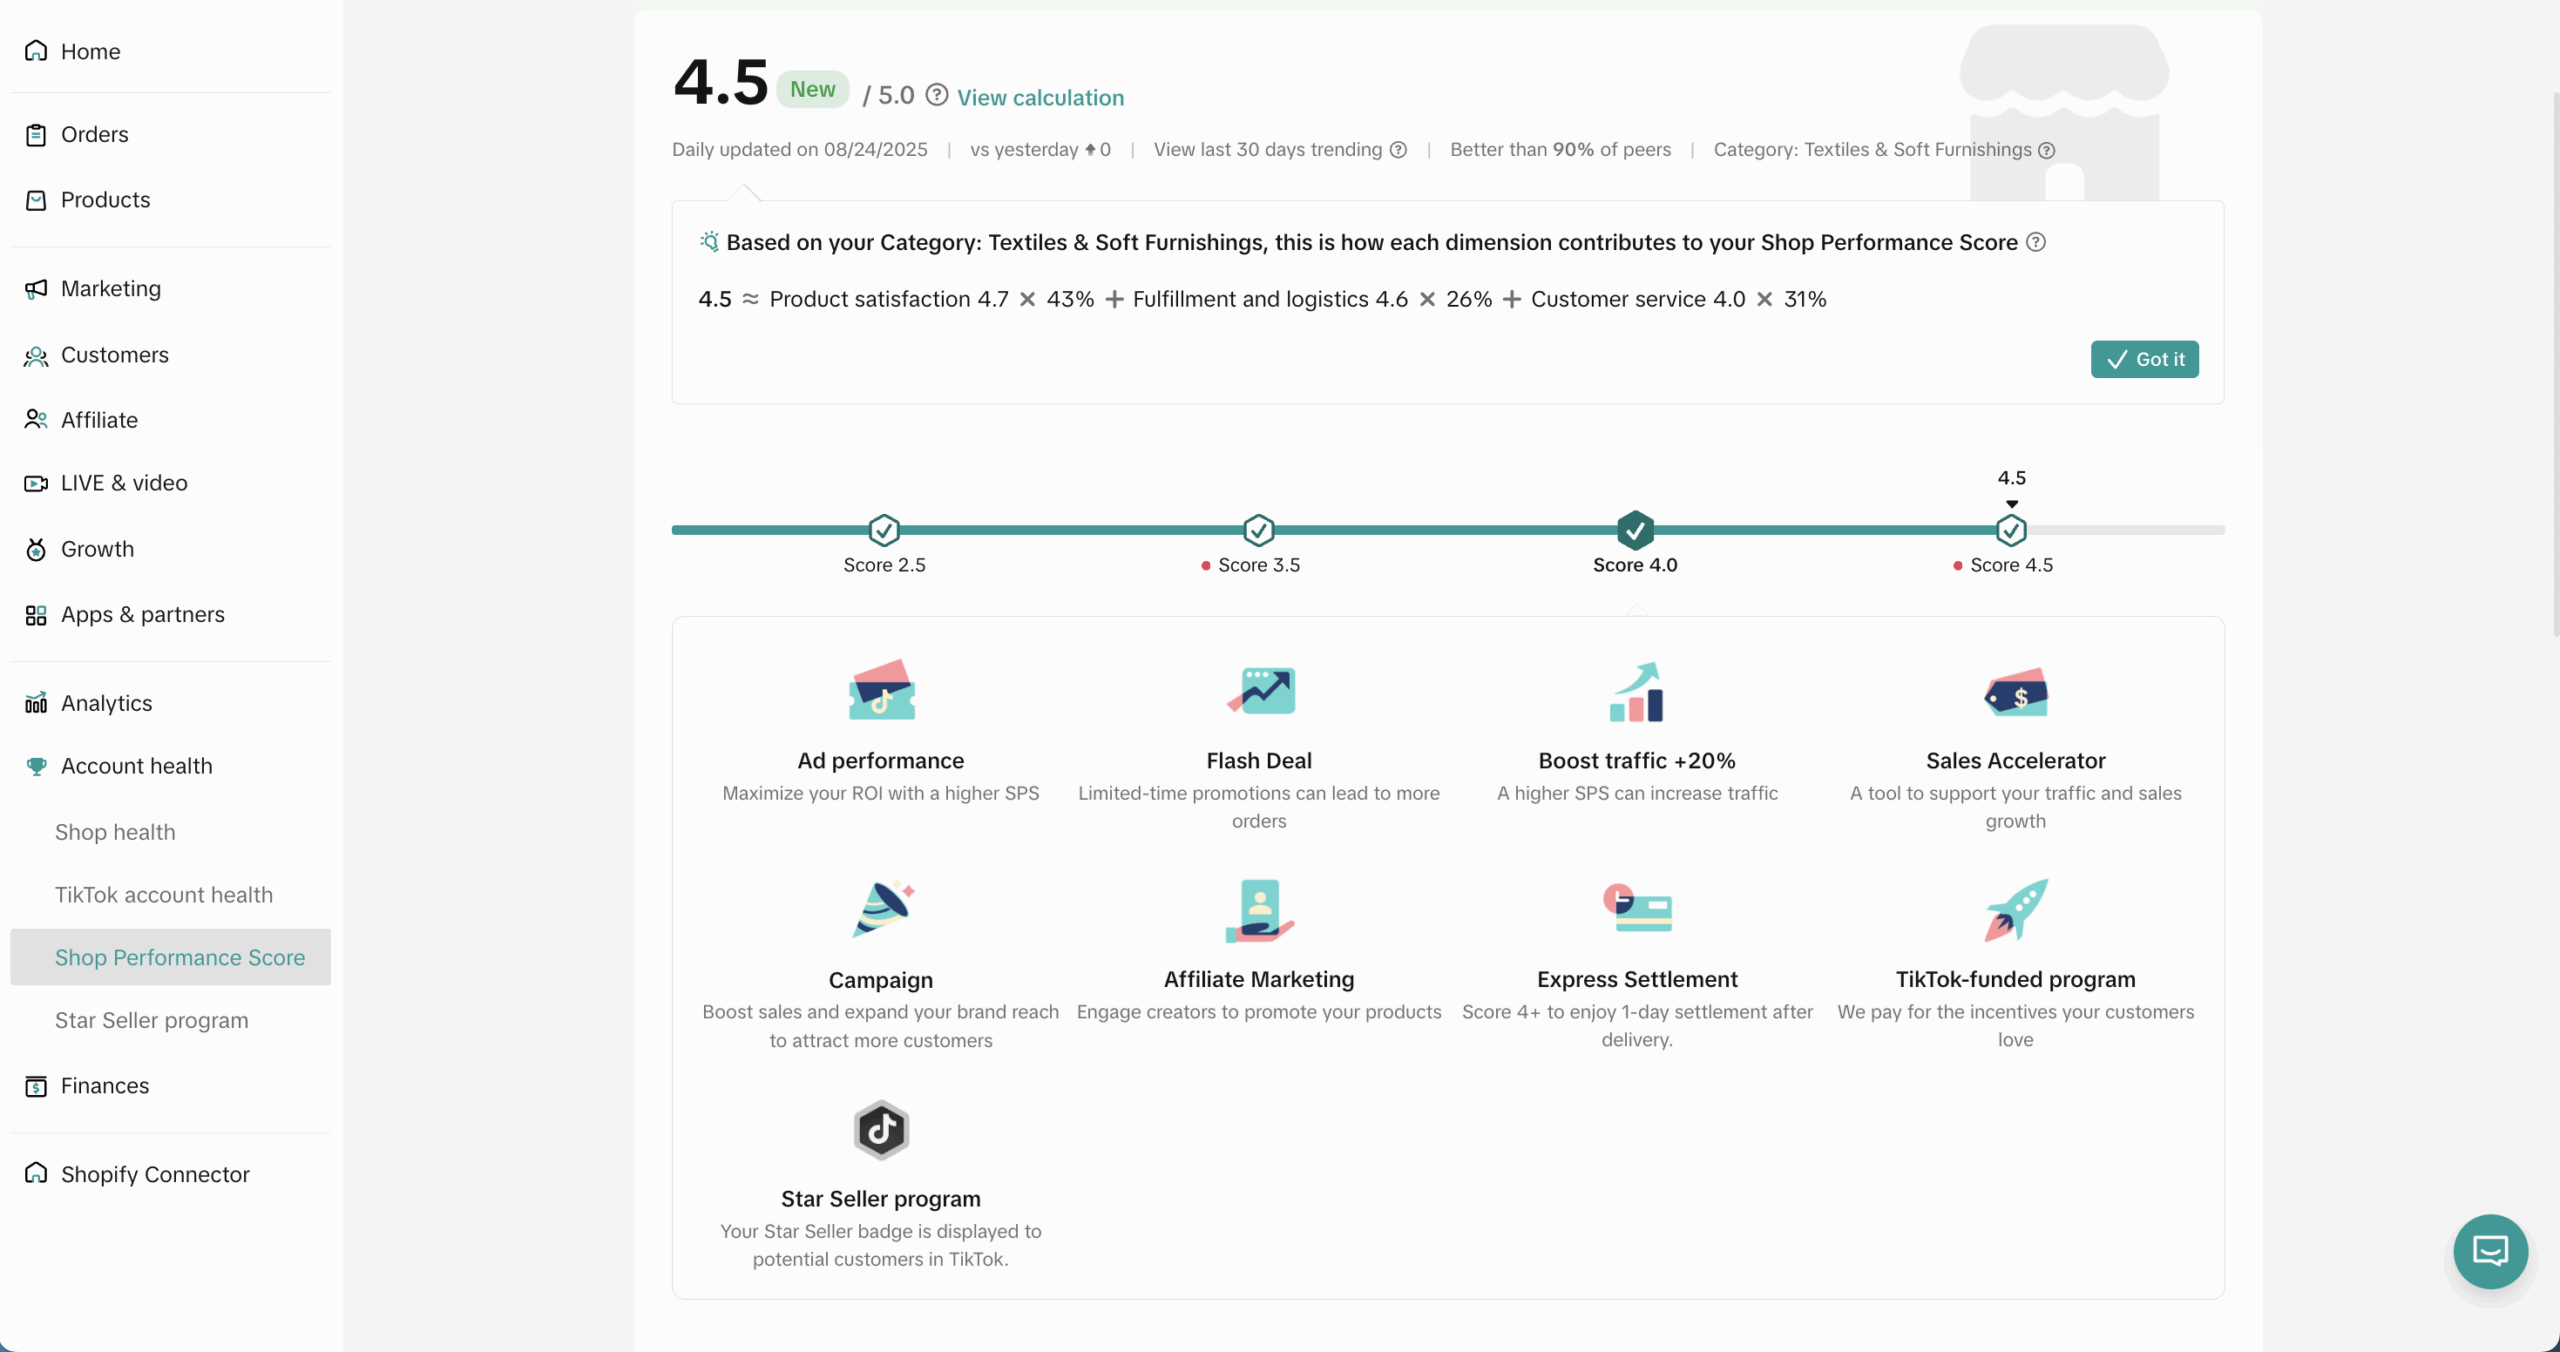This screenshot has height=1352, width=2560.
Task: Click the Home sidebar icon
Action: click(x=36, y=51)
